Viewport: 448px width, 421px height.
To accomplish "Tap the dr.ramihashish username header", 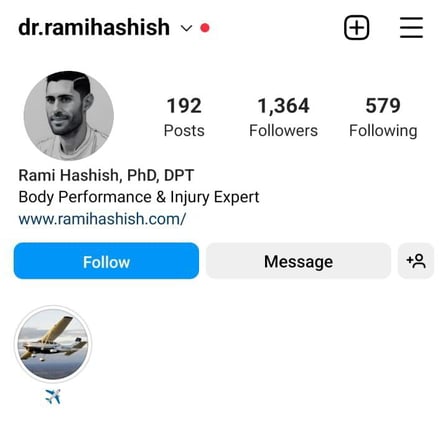I will pos(94,27).
